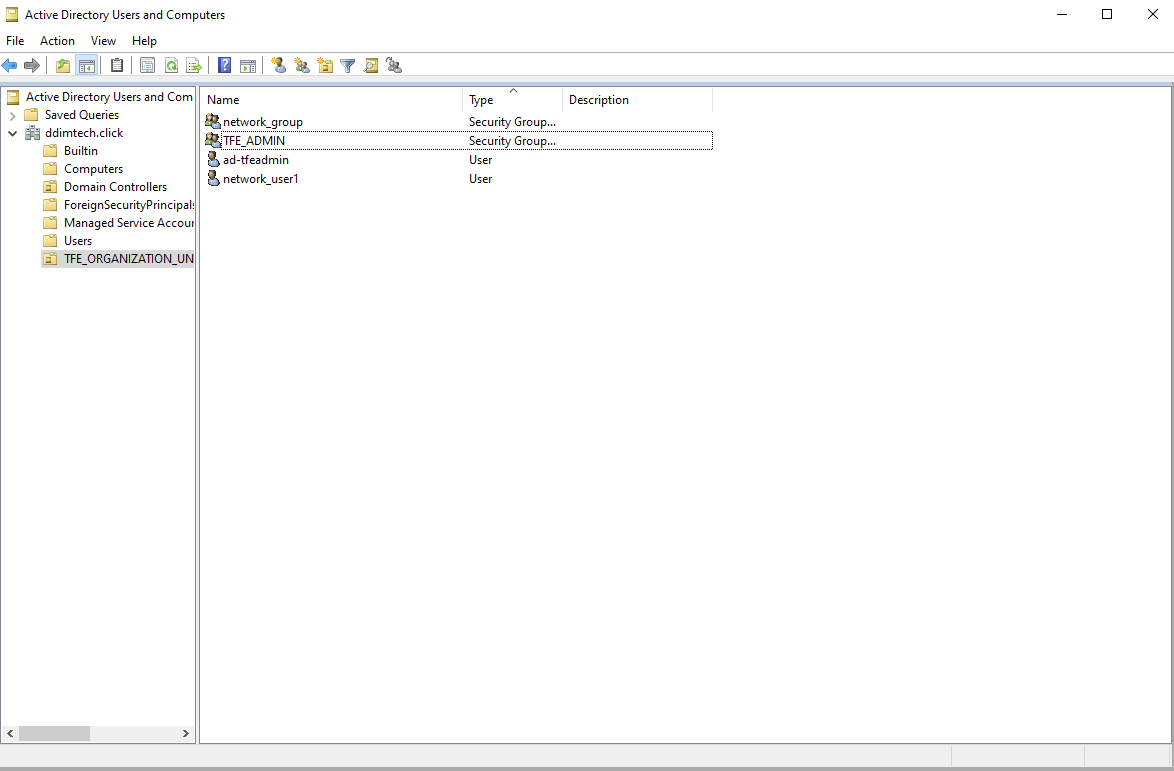The width and height of the screenshot is (1174, 771).
Task: Go up one level with folder icon
Action: point(63,66)
